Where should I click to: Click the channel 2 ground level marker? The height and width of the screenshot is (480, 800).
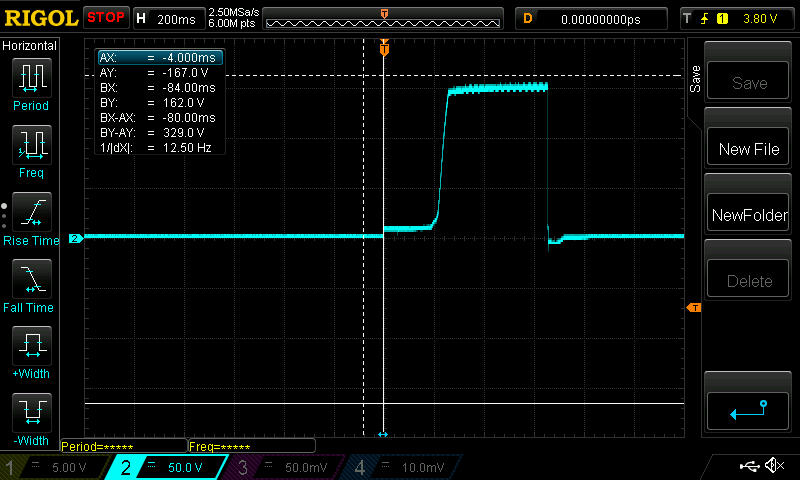[x=74, y=238]
